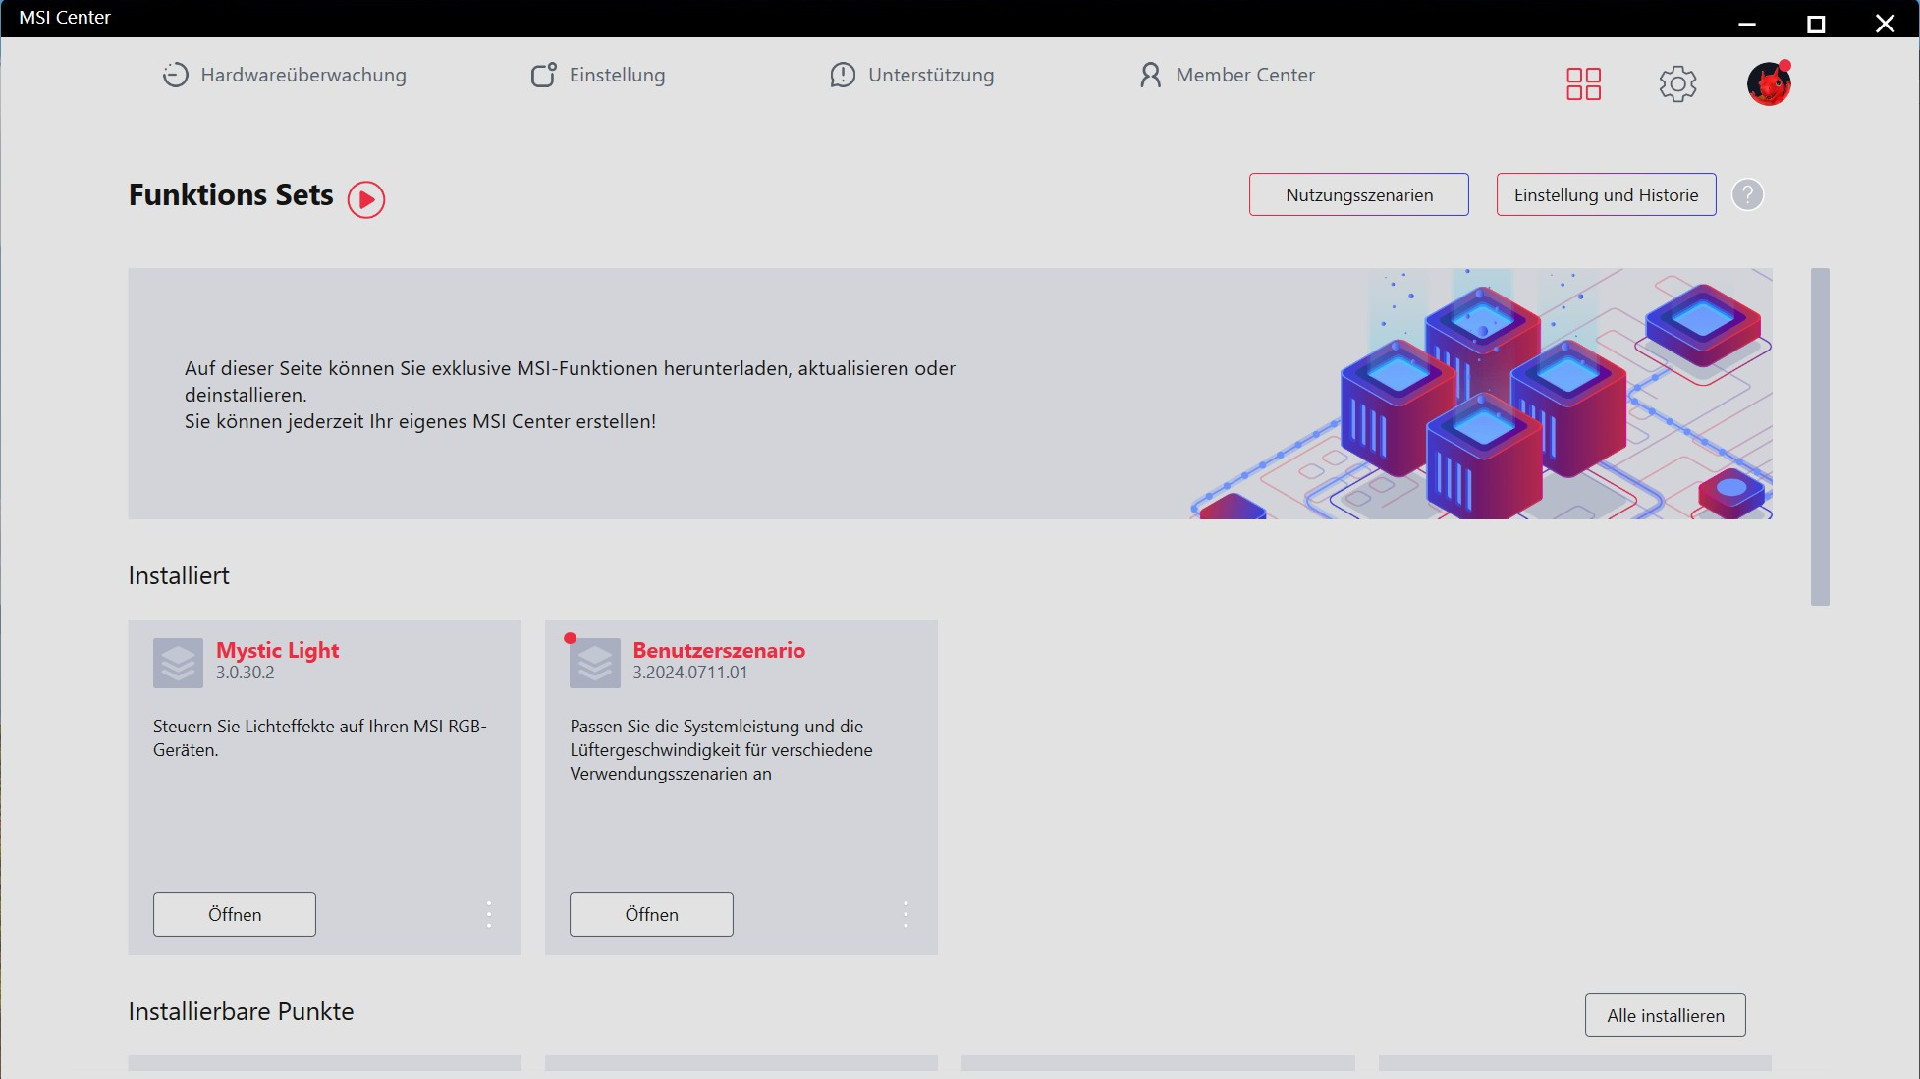Viewport: 1920px width, 1079px height.
Task: Switch to the Einstellung tab
Action: pos(598,75)
